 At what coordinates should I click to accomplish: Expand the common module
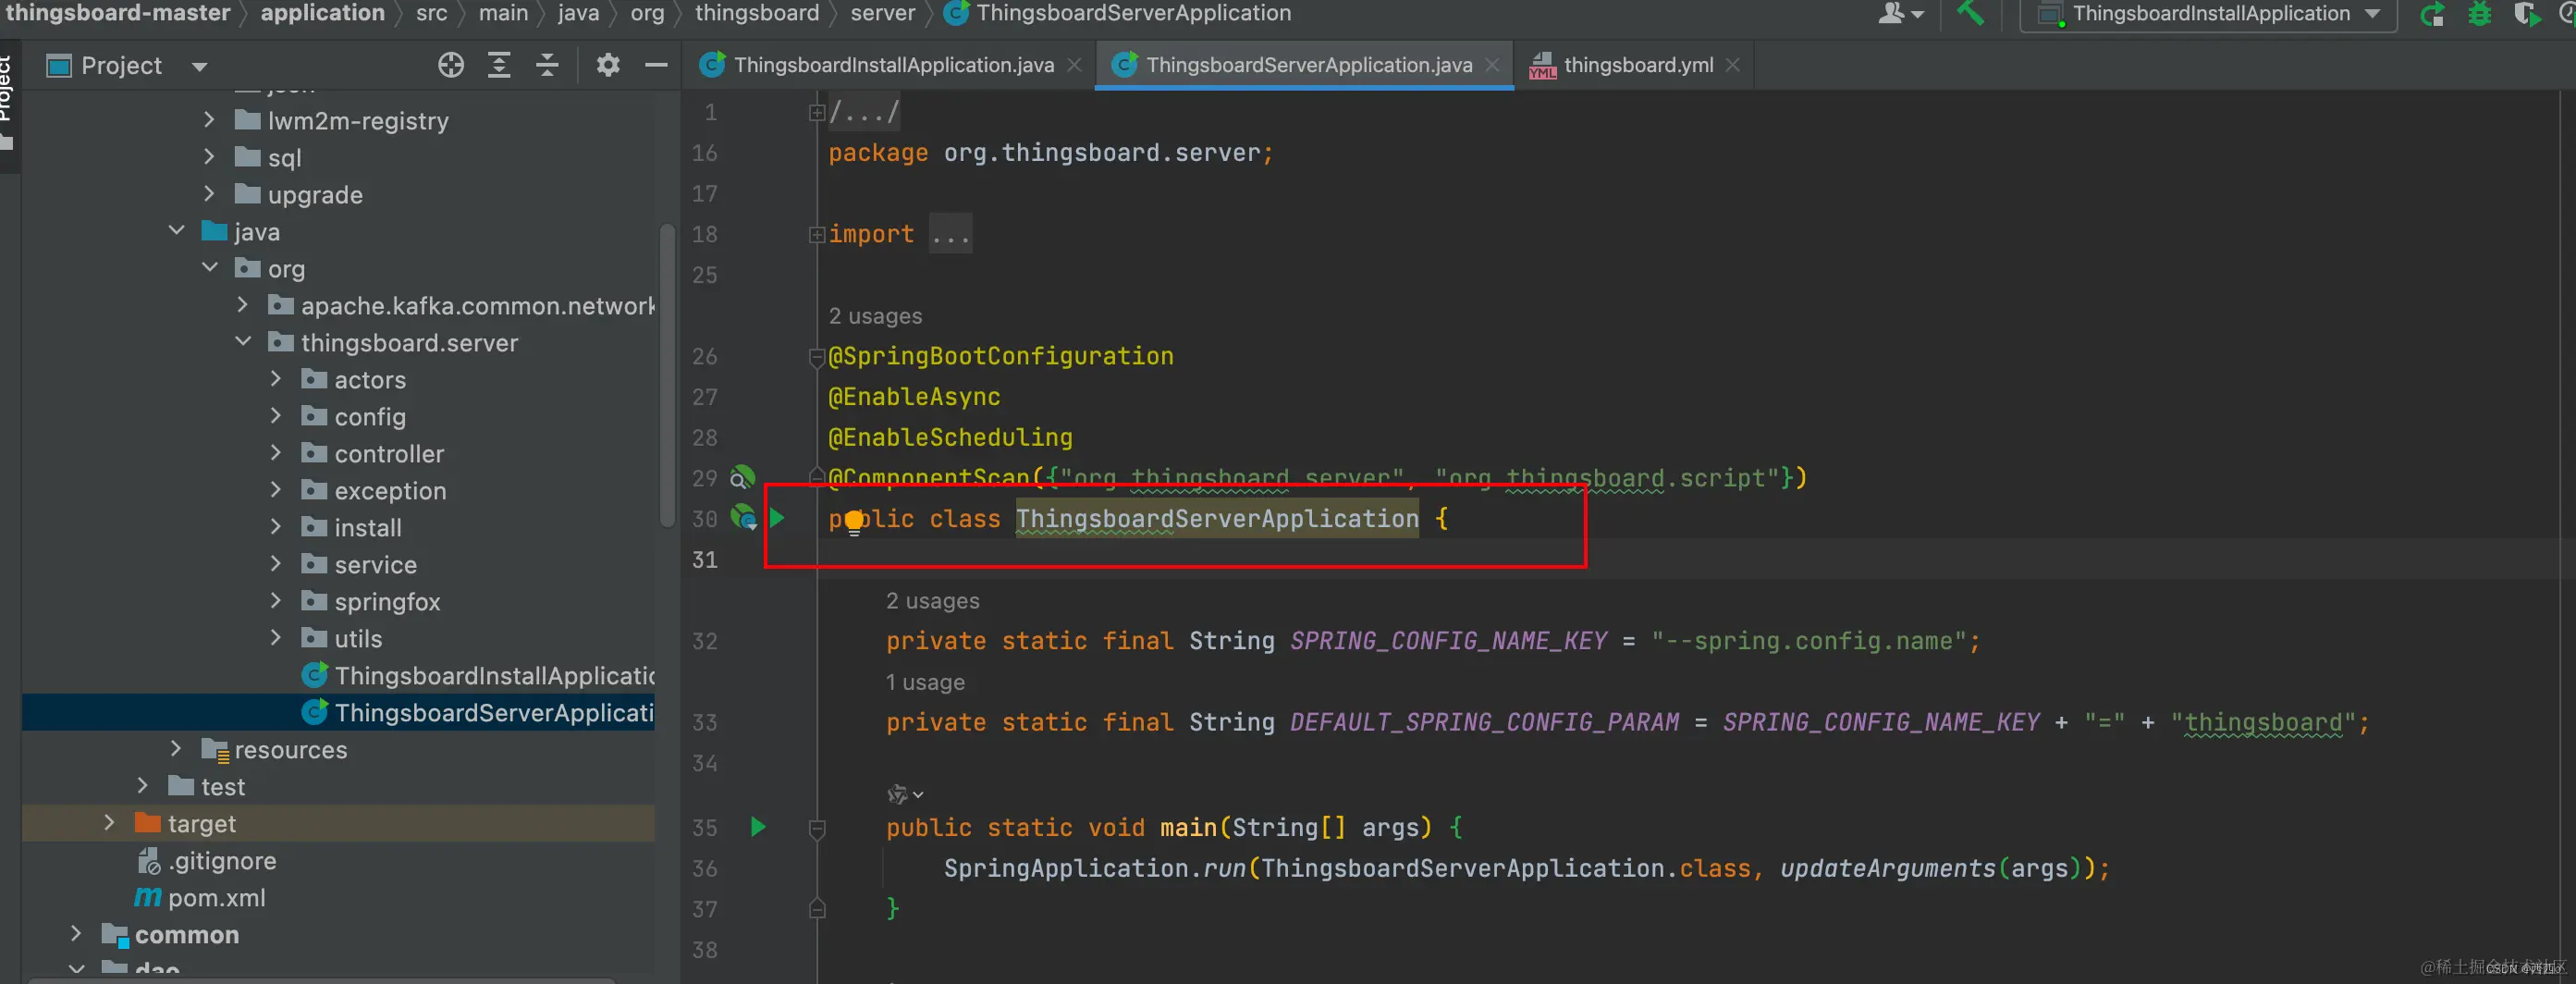point(76,934)
